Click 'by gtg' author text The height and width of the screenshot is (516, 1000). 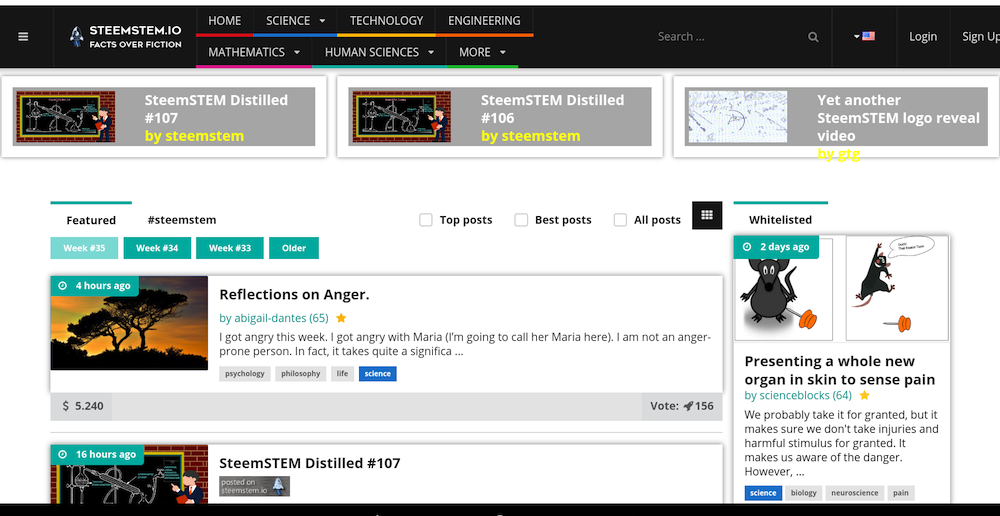click(839, 154)
